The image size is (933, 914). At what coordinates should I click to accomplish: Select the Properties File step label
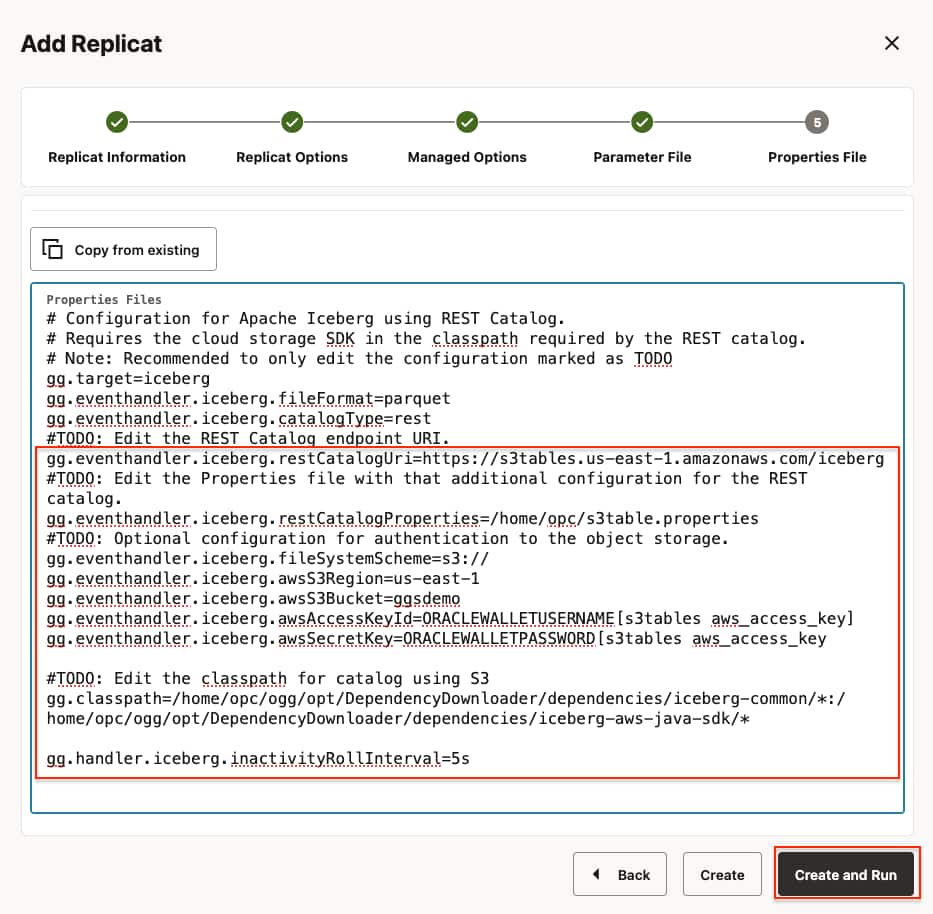(x=817, y=157)
